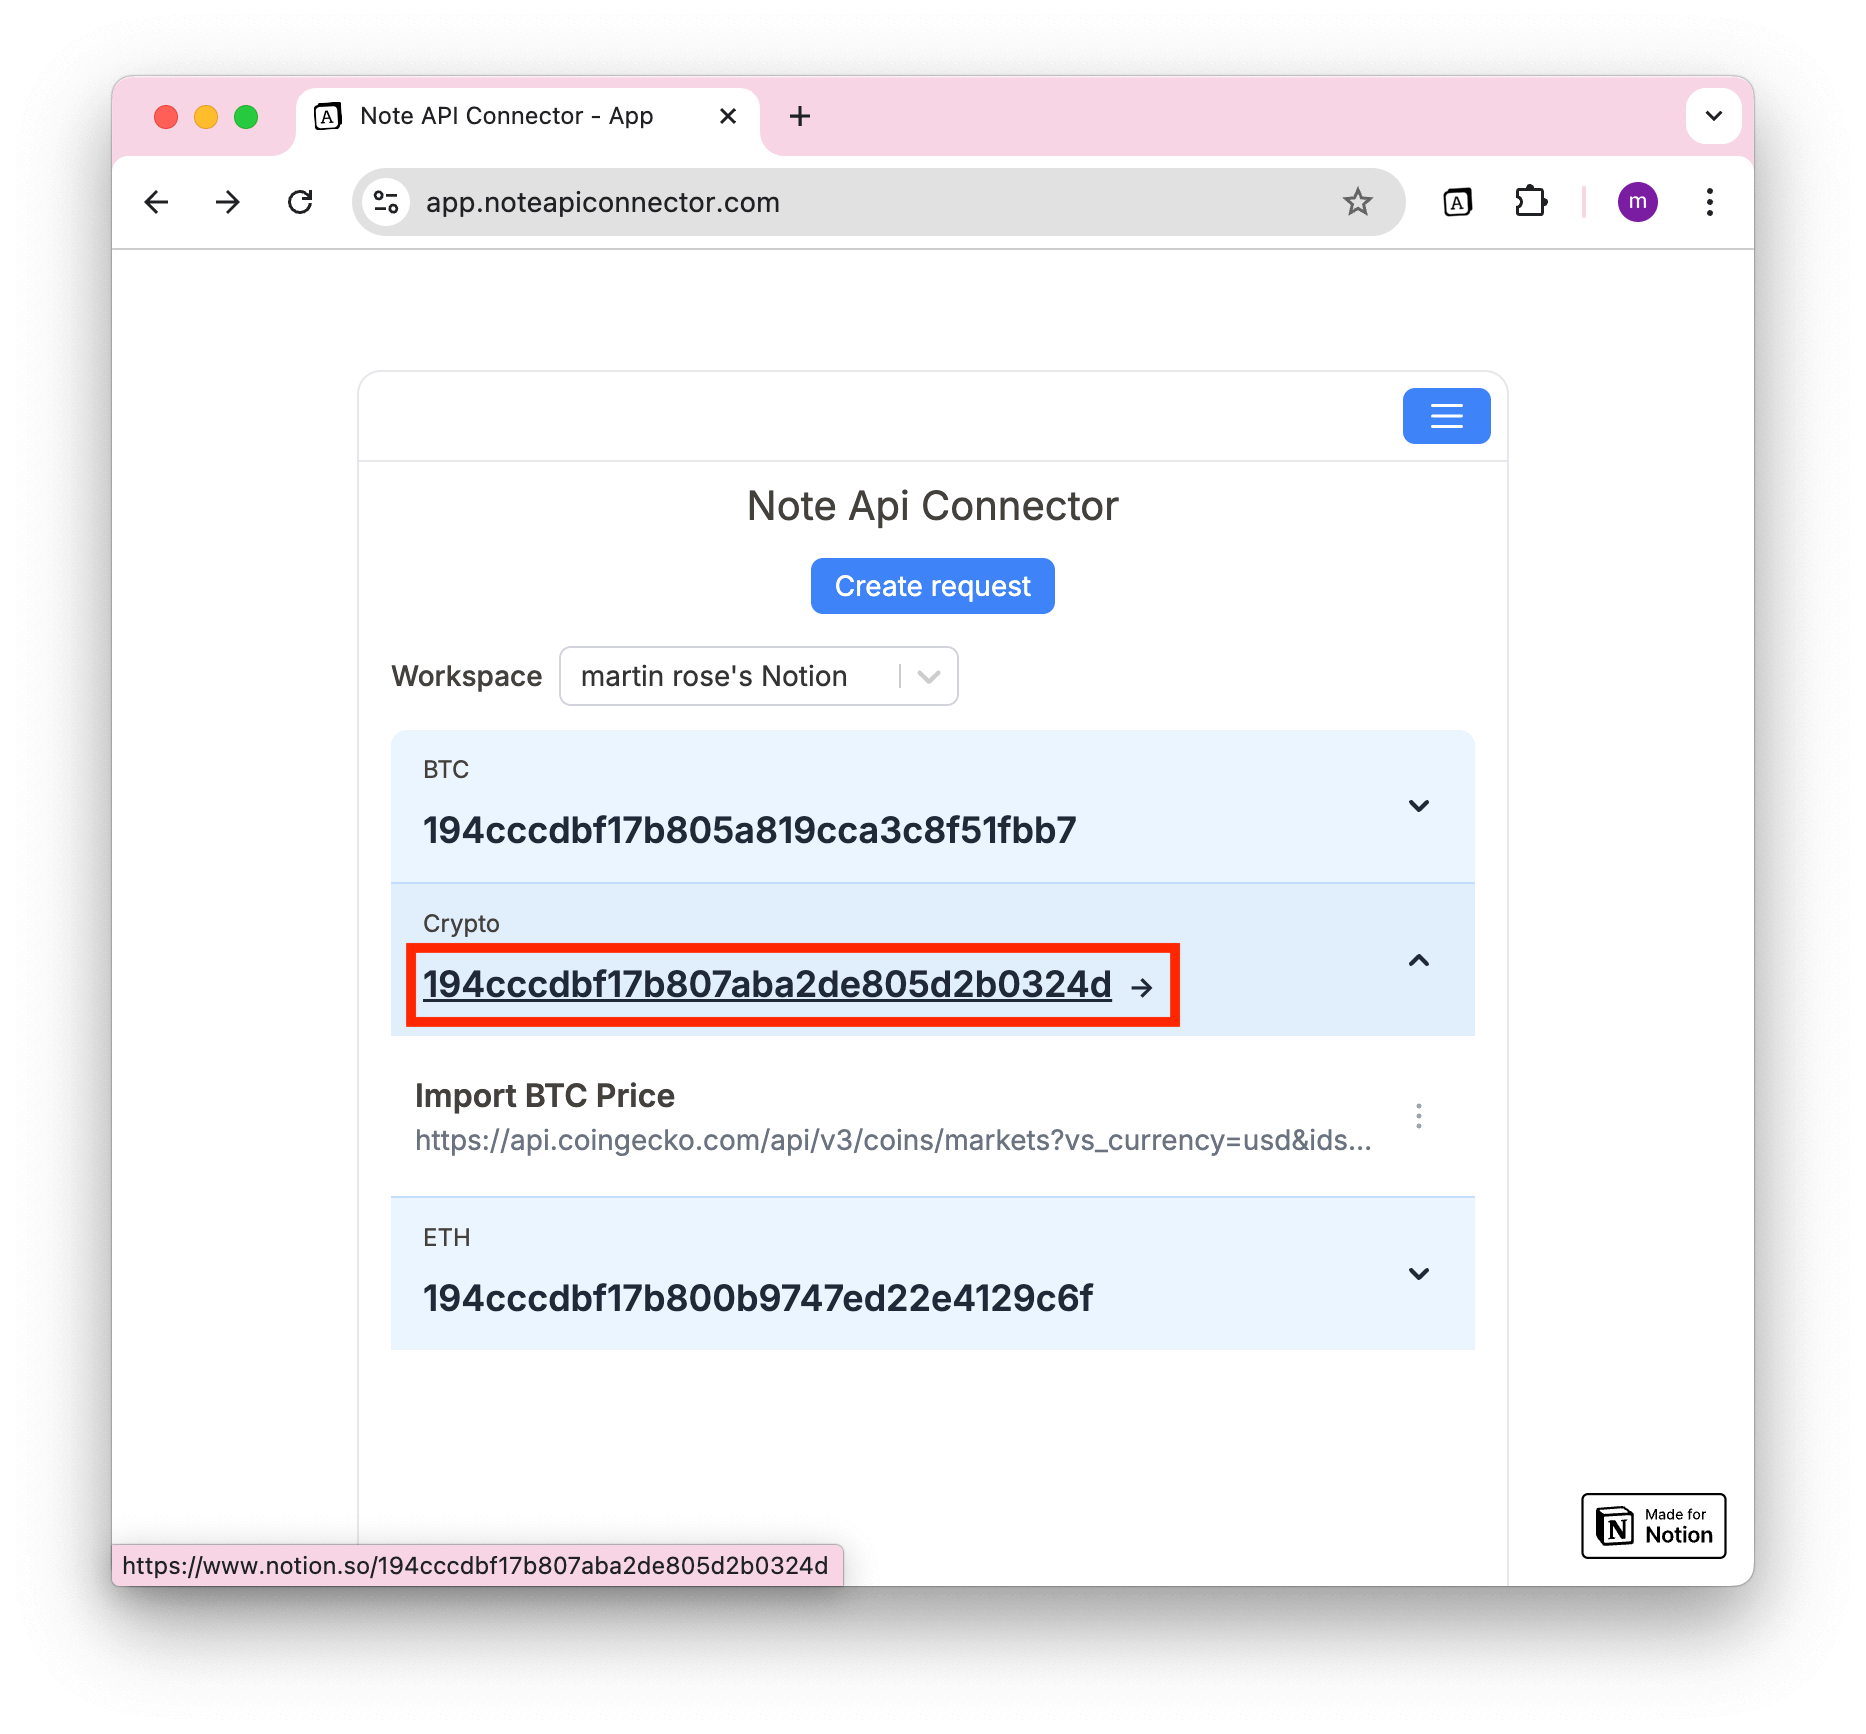Collapse the Crypto database section

click(x=1418, y=961)
